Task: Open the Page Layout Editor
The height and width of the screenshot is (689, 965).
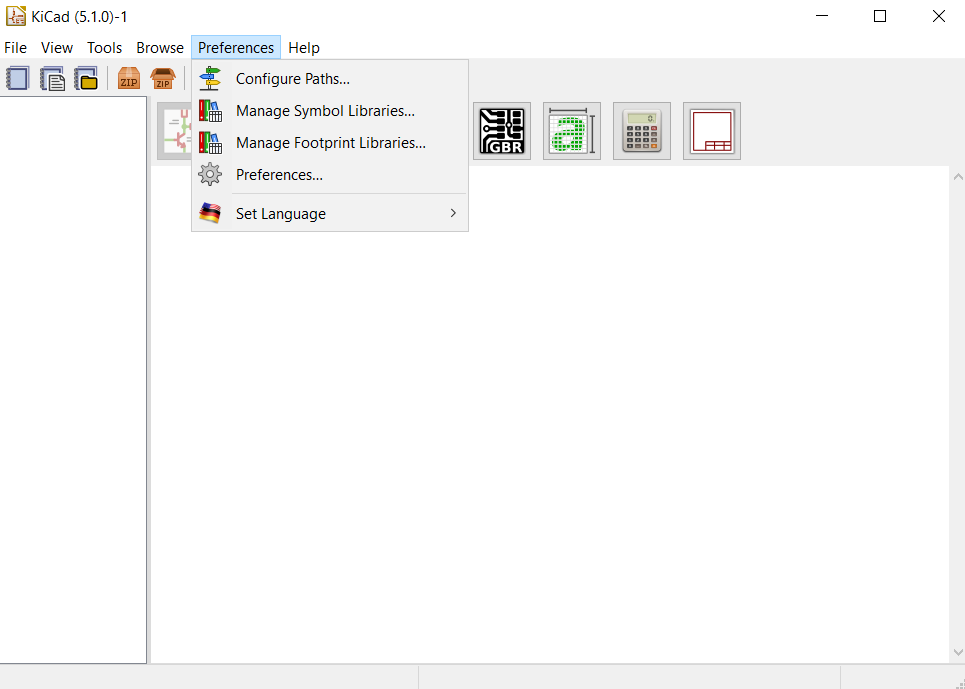Action: [x=711, y=130]
